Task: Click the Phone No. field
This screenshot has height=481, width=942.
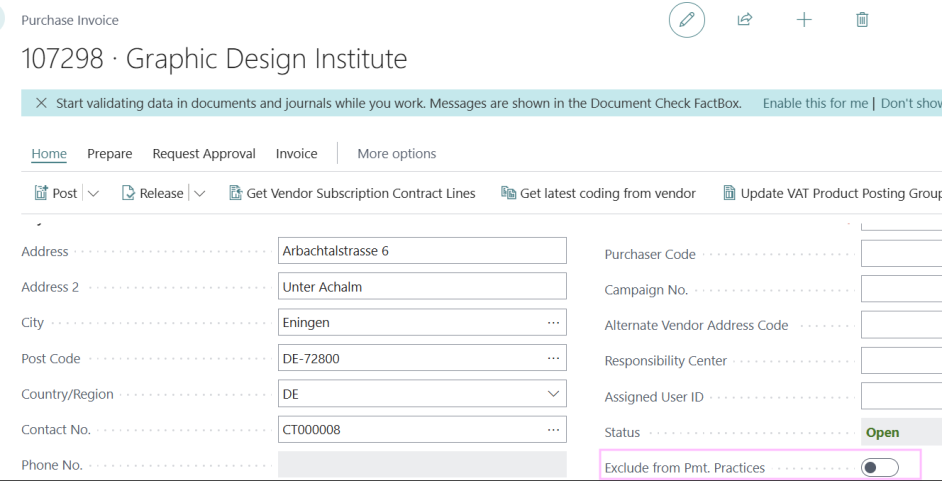Action: (x=422, y=465)
